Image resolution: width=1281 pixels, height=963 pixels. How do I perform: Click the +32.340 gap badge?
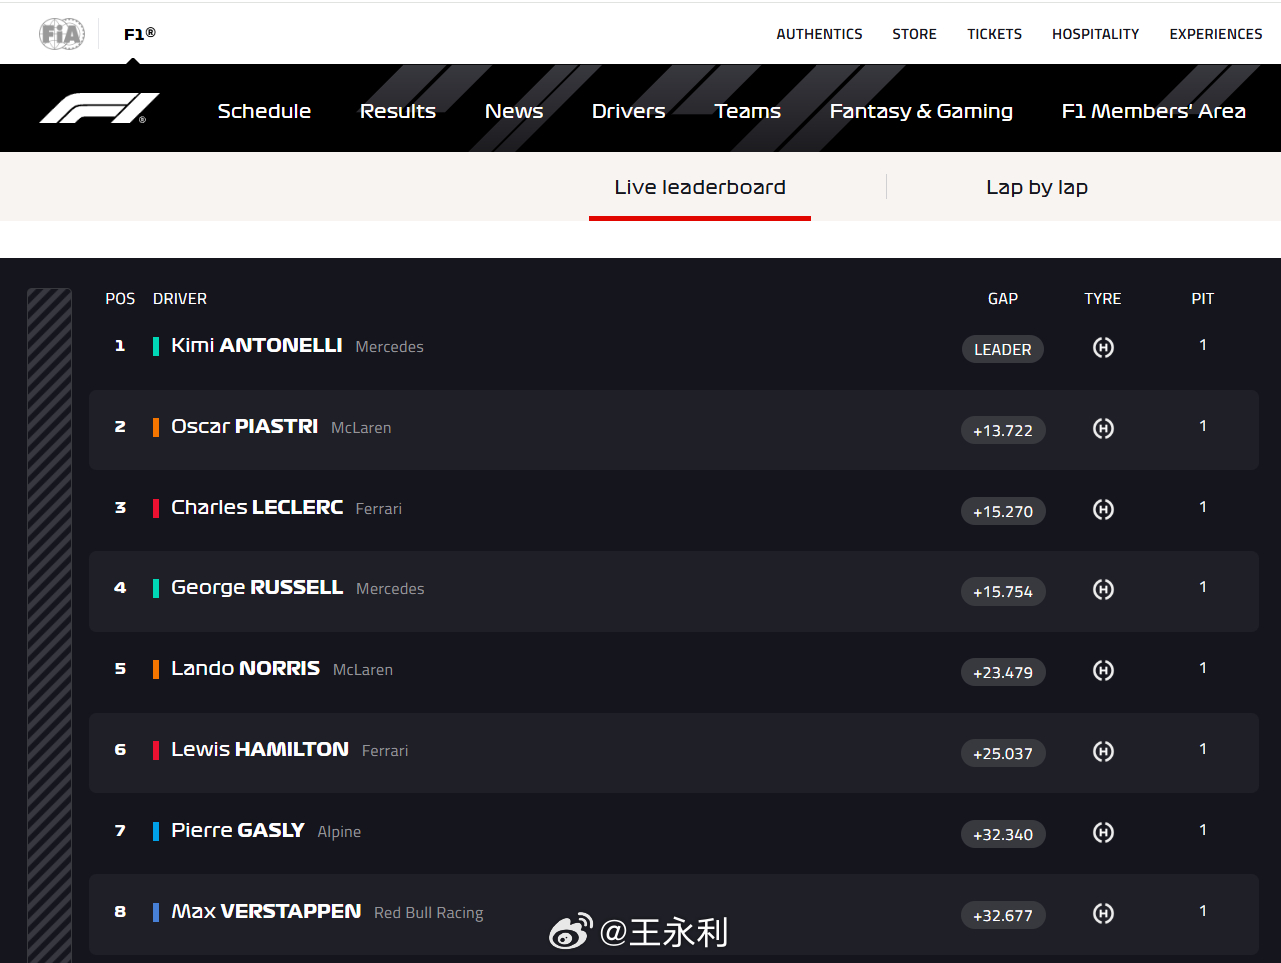click(1003, 834)
